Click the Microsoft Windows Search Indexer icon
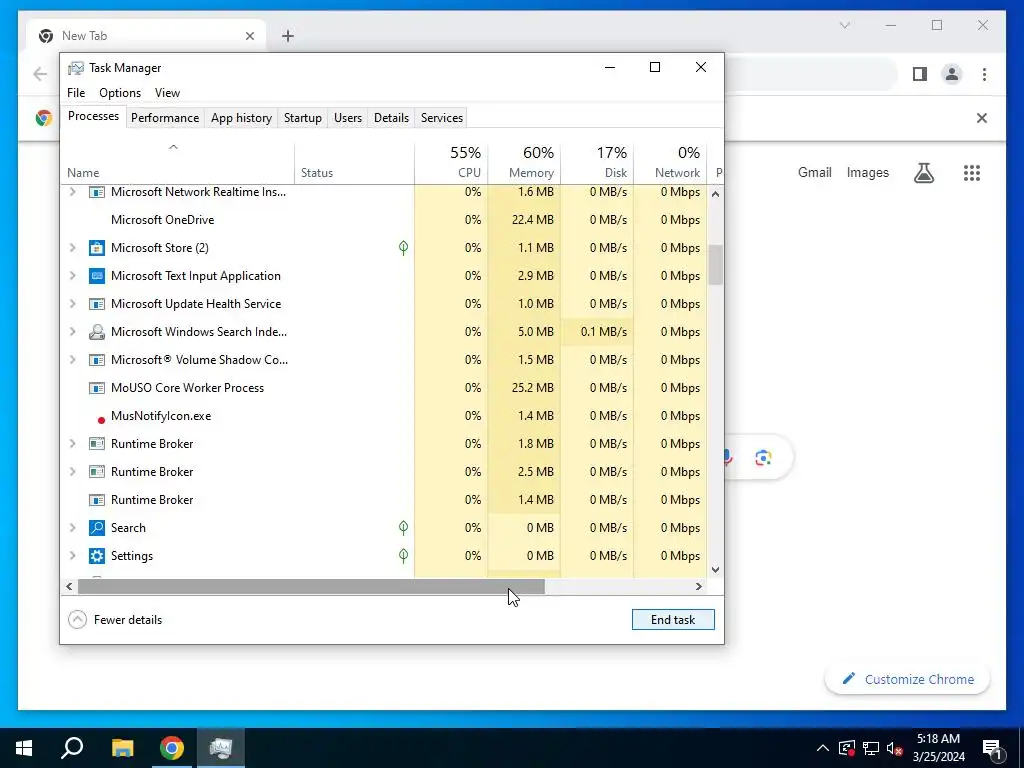The image size is (1024, 768). 97,332
